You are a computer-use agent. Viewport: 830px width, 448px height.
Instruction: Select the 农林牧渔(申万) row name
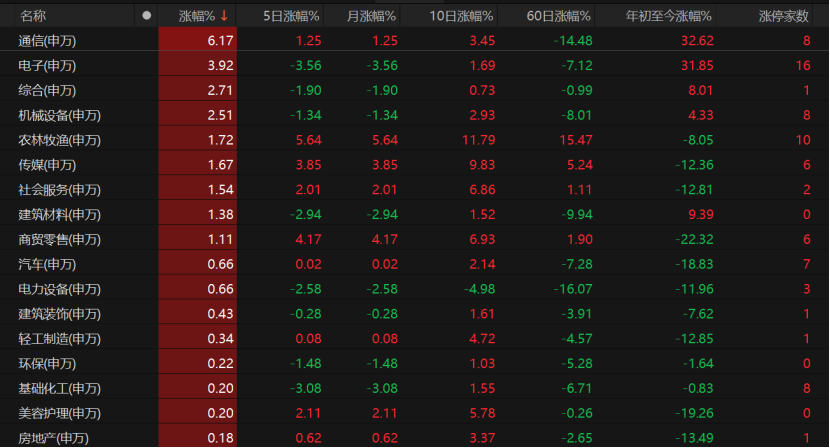point(59,140)
